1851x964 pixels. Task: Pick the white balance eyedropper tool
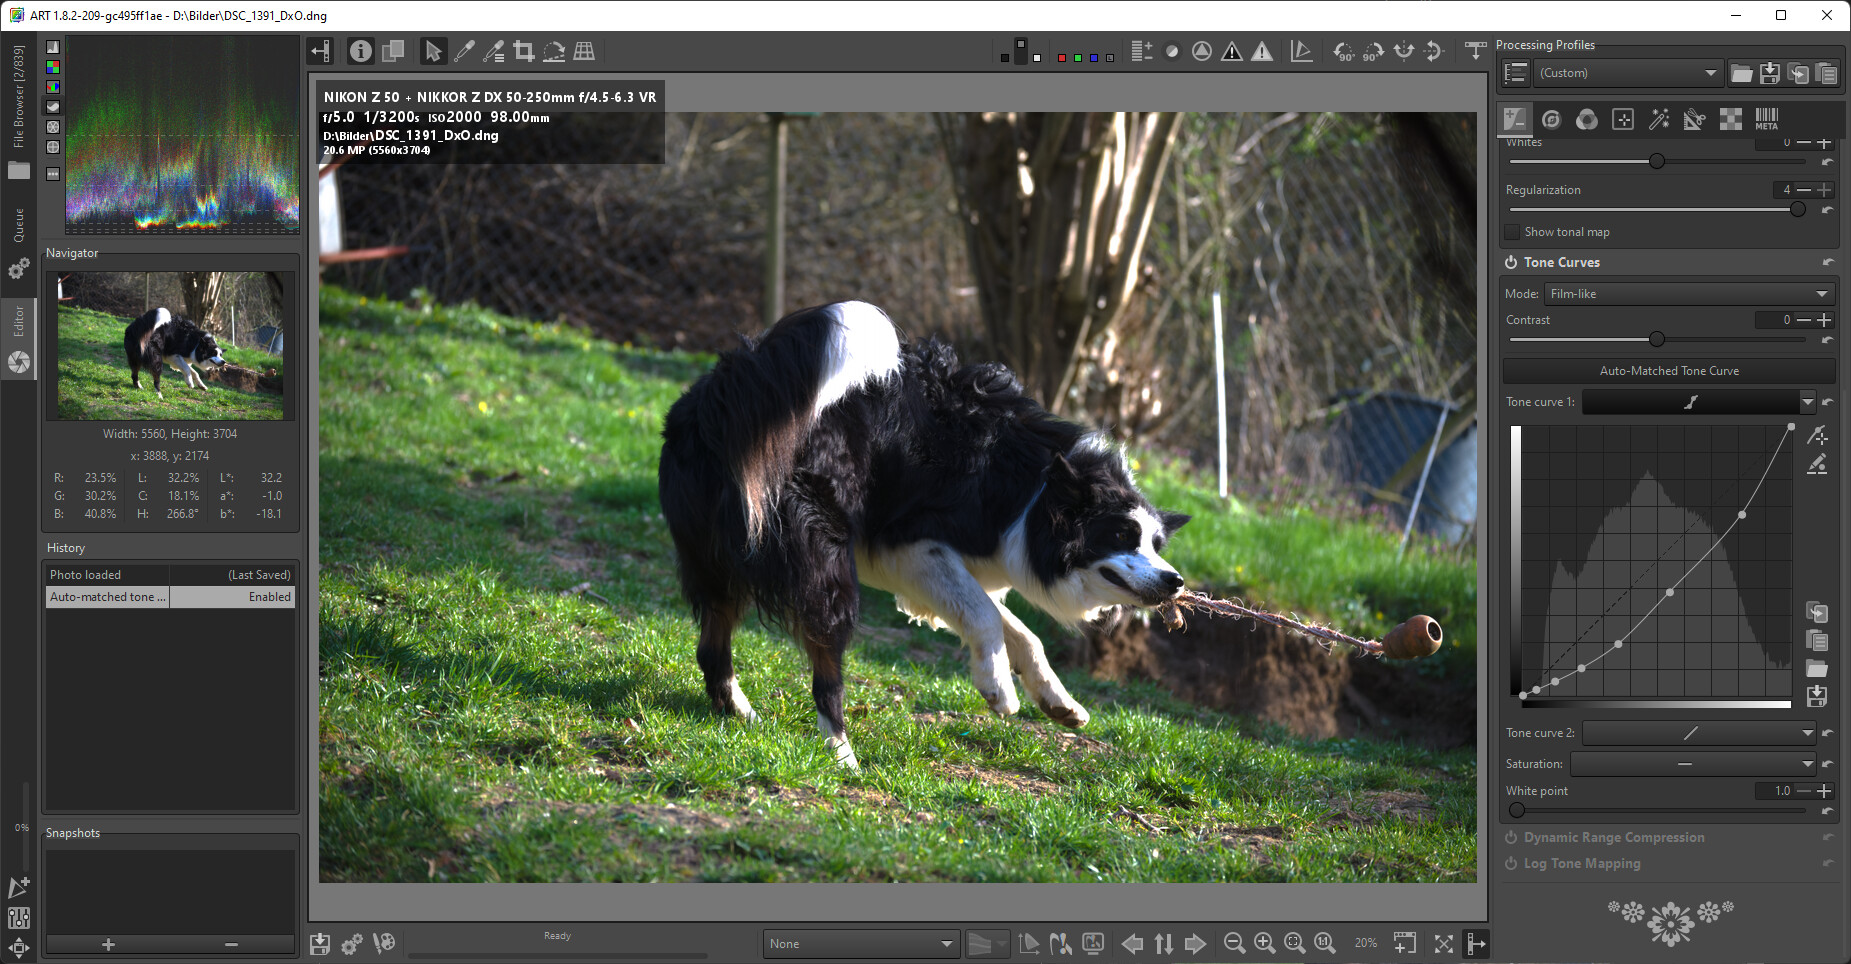[x=464, y=51]
